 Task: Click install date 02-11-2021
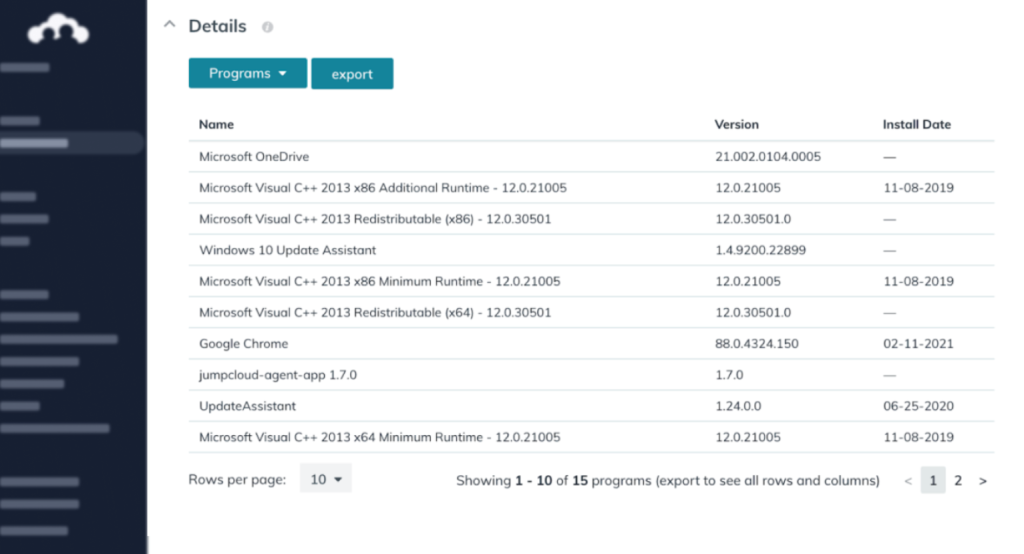click(918, 344)
